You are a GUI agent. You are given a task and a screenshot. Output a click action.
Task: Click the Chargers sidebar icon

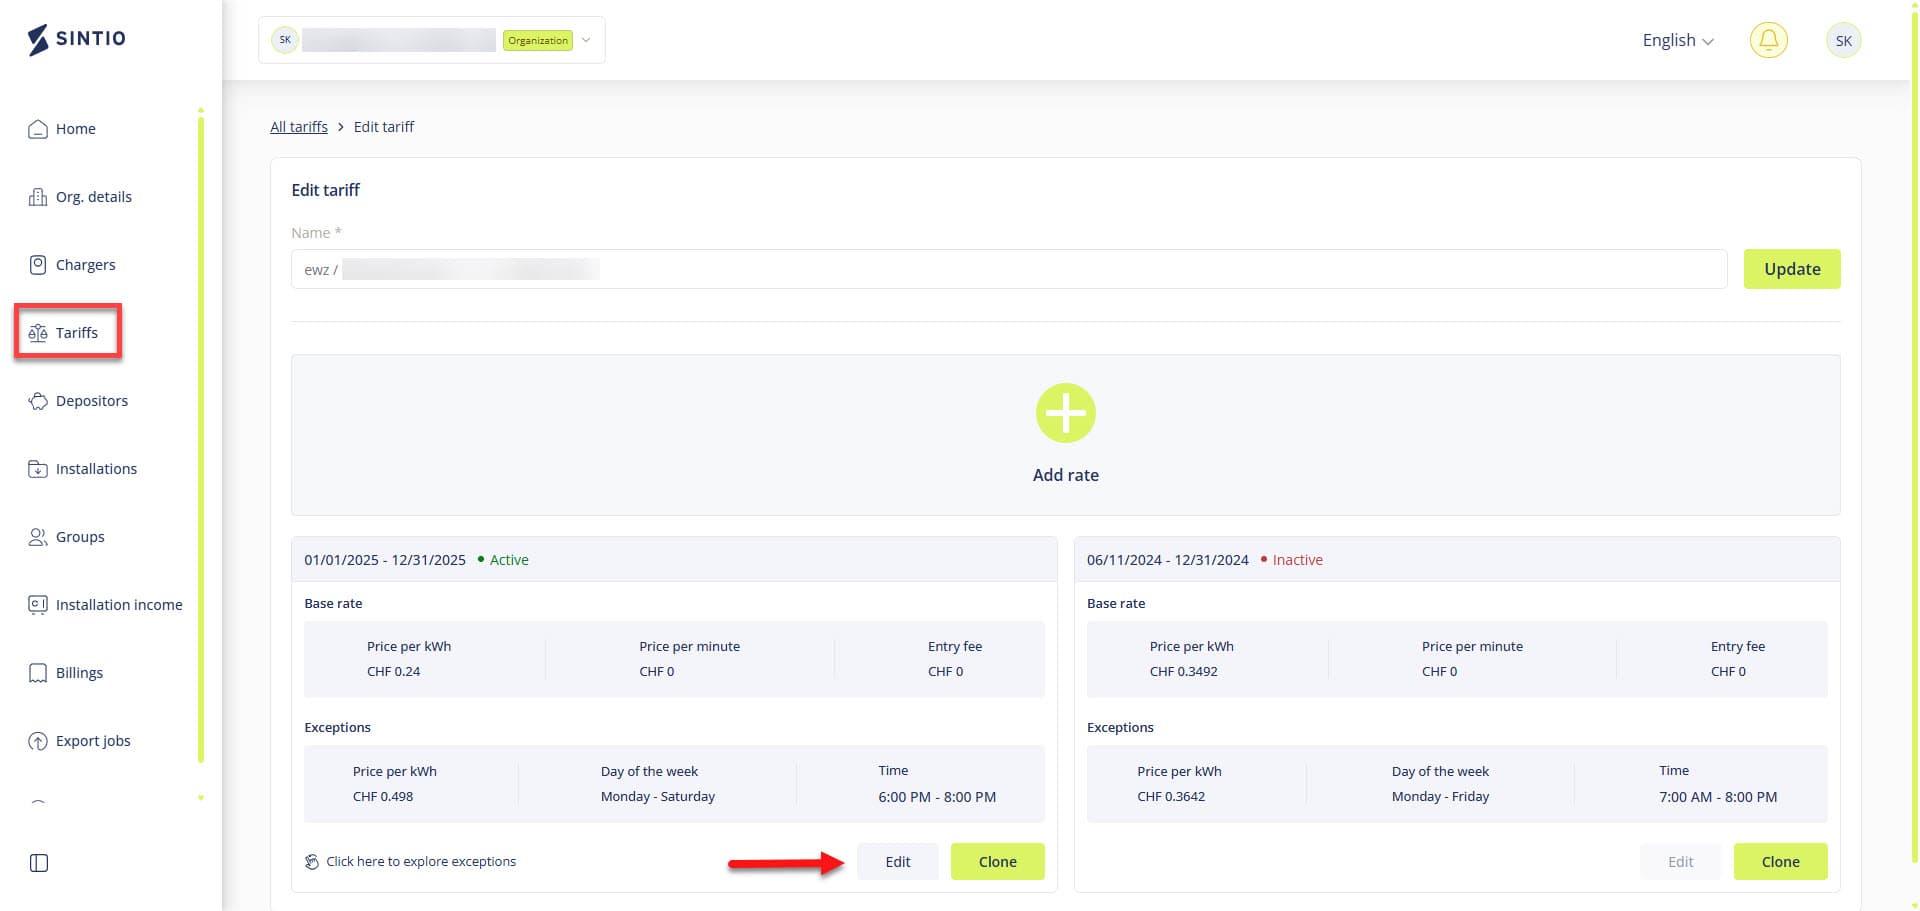[x=38, y=265]
